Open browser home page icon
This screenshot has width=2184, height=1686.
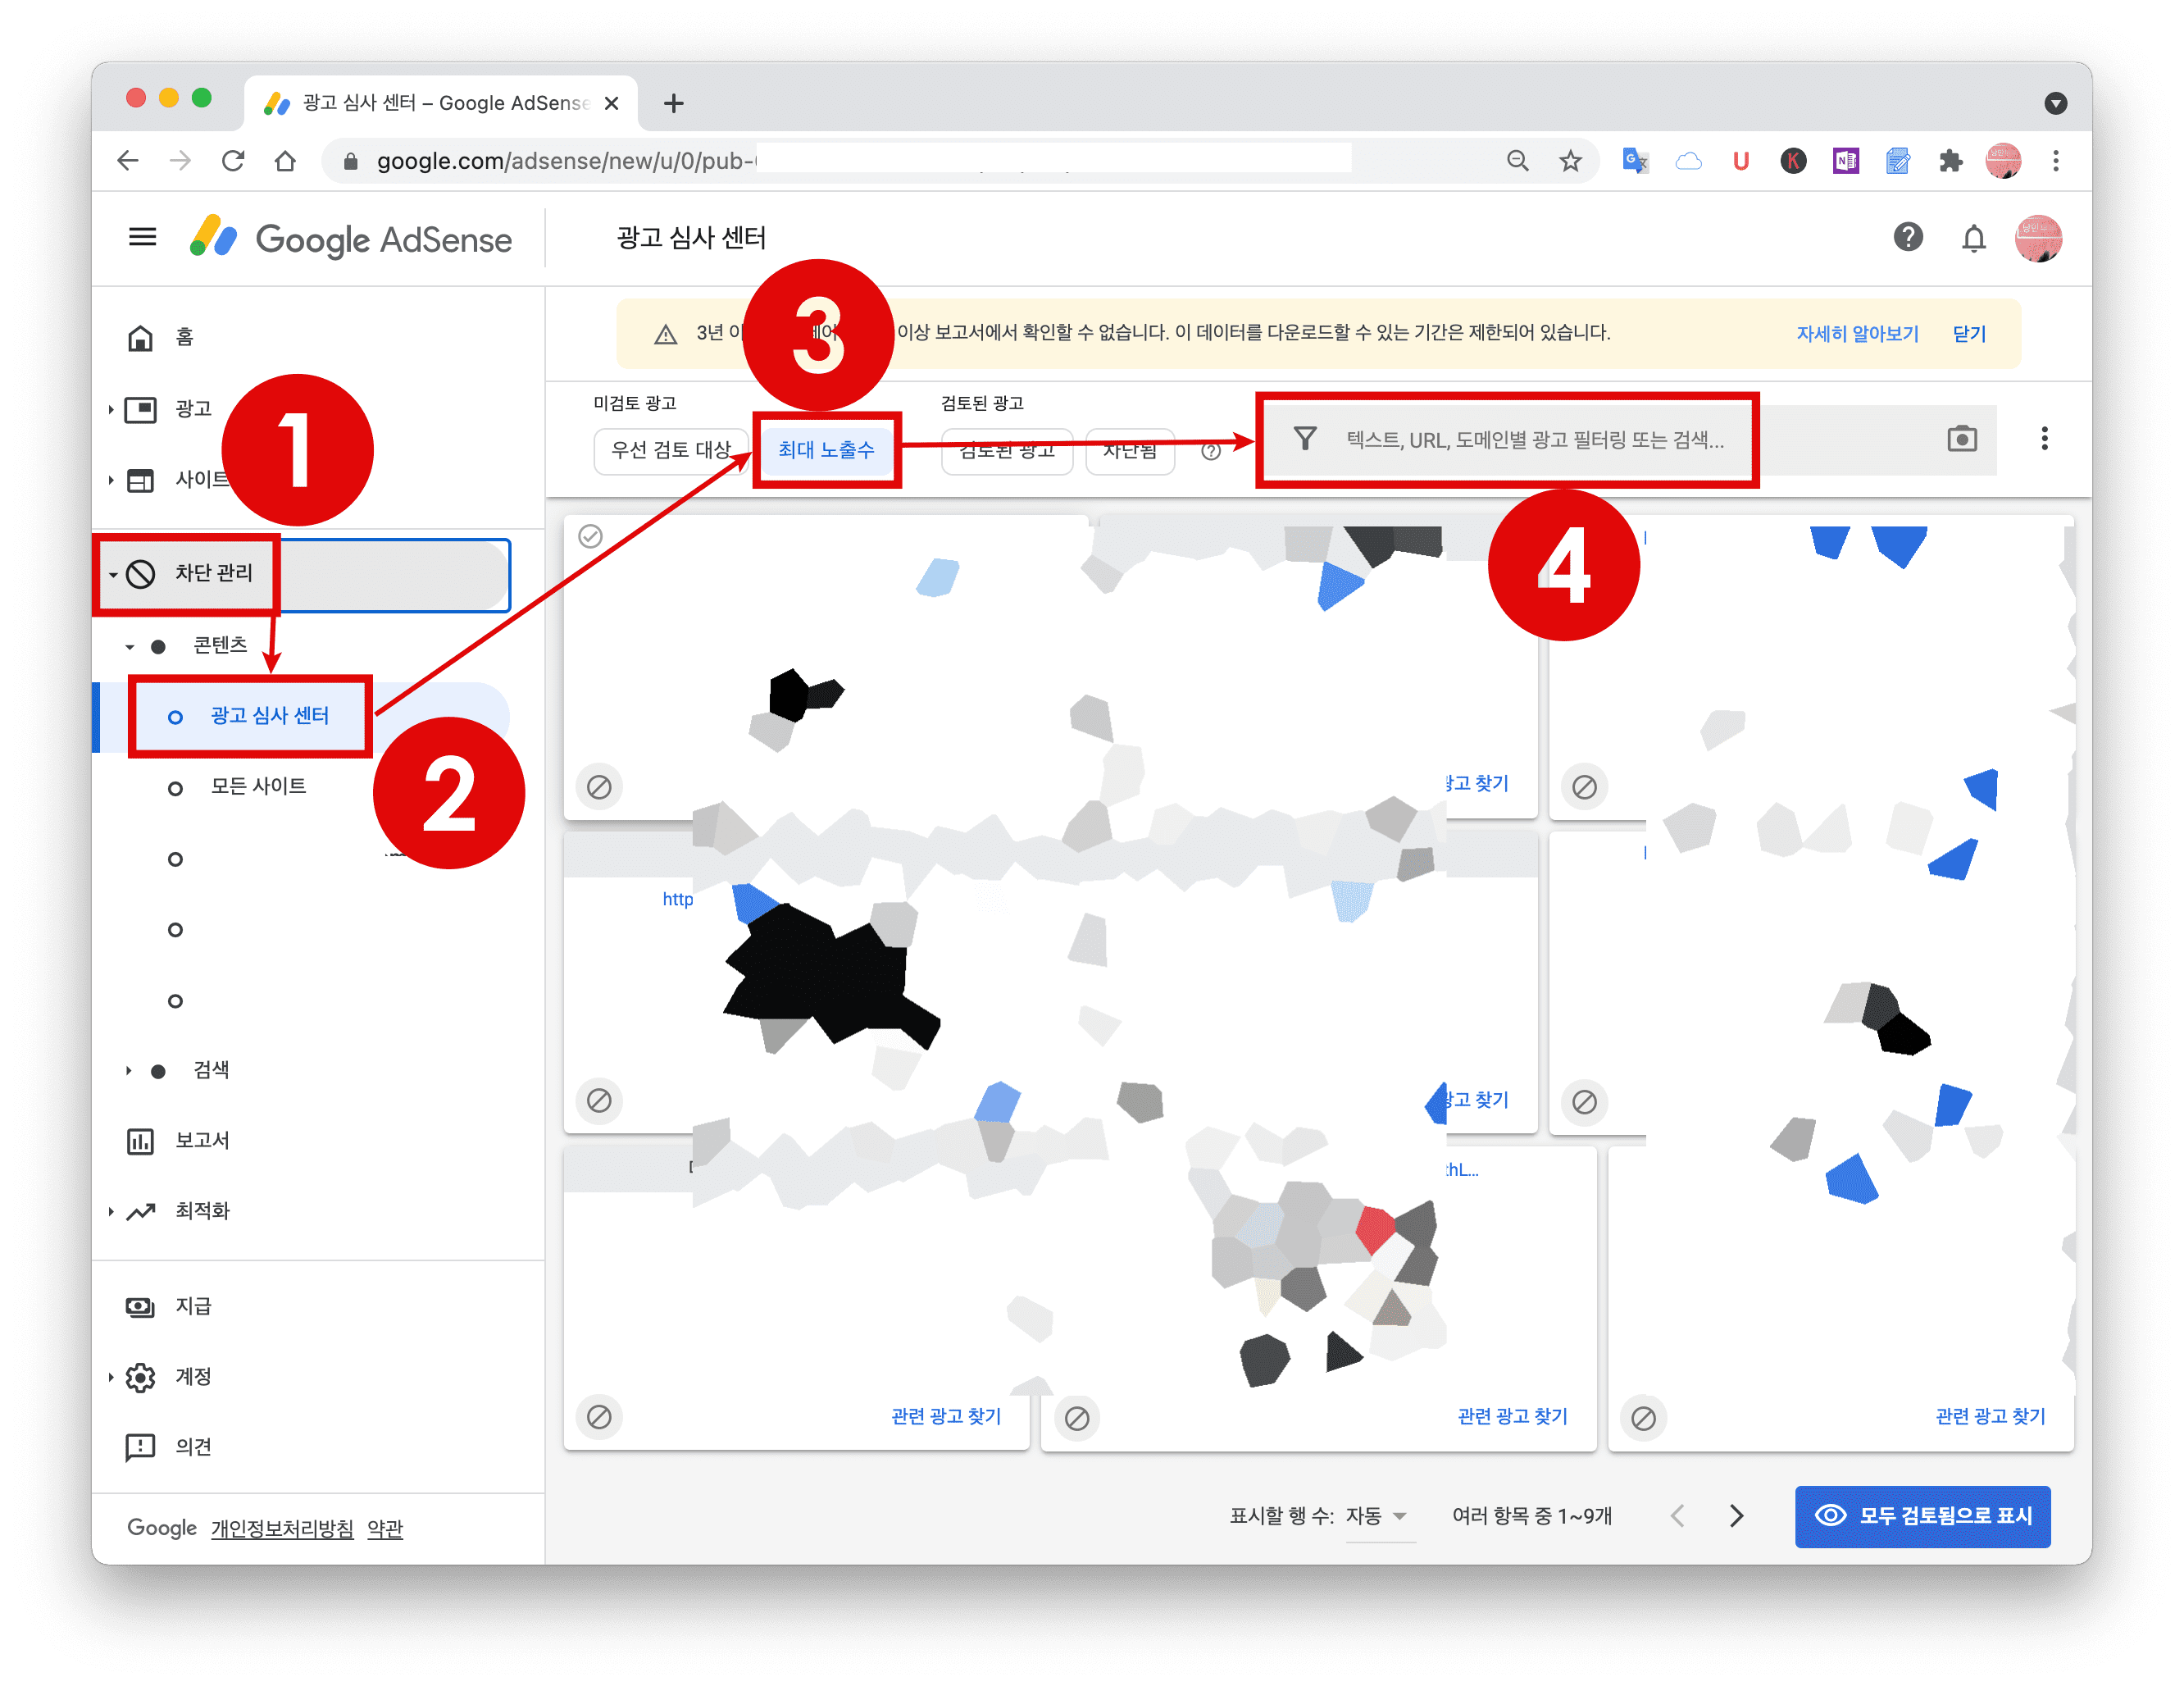[286, 161]
